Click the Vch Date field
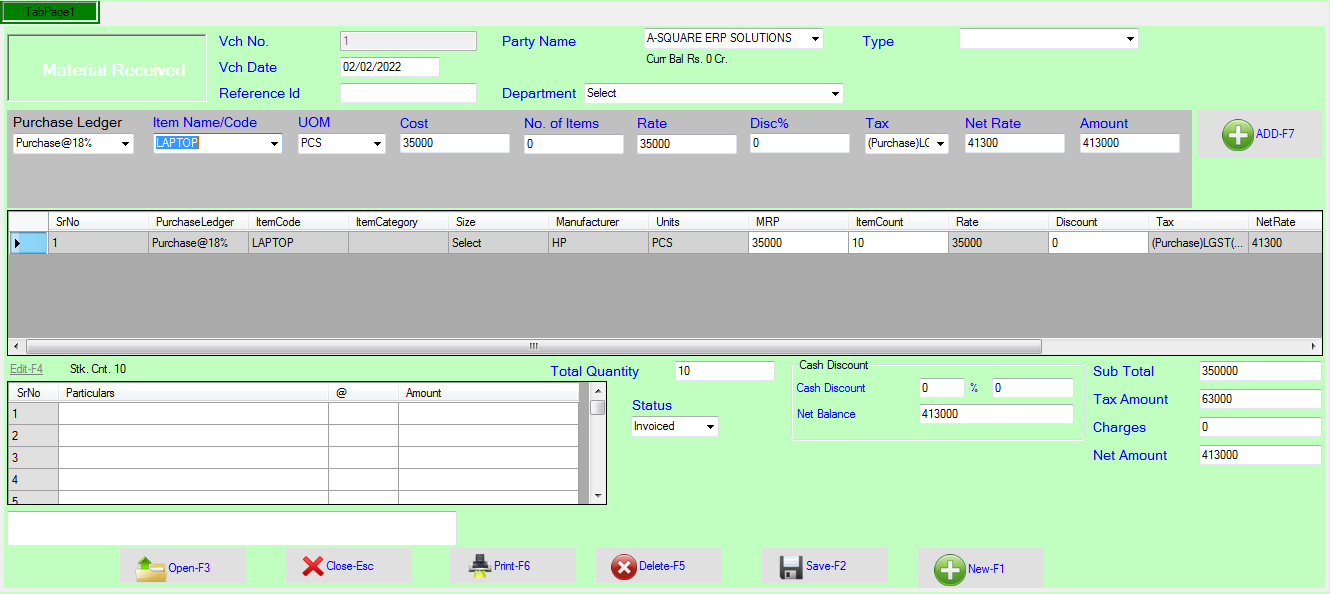1330x594 pixels. click(x=390, y=67)
